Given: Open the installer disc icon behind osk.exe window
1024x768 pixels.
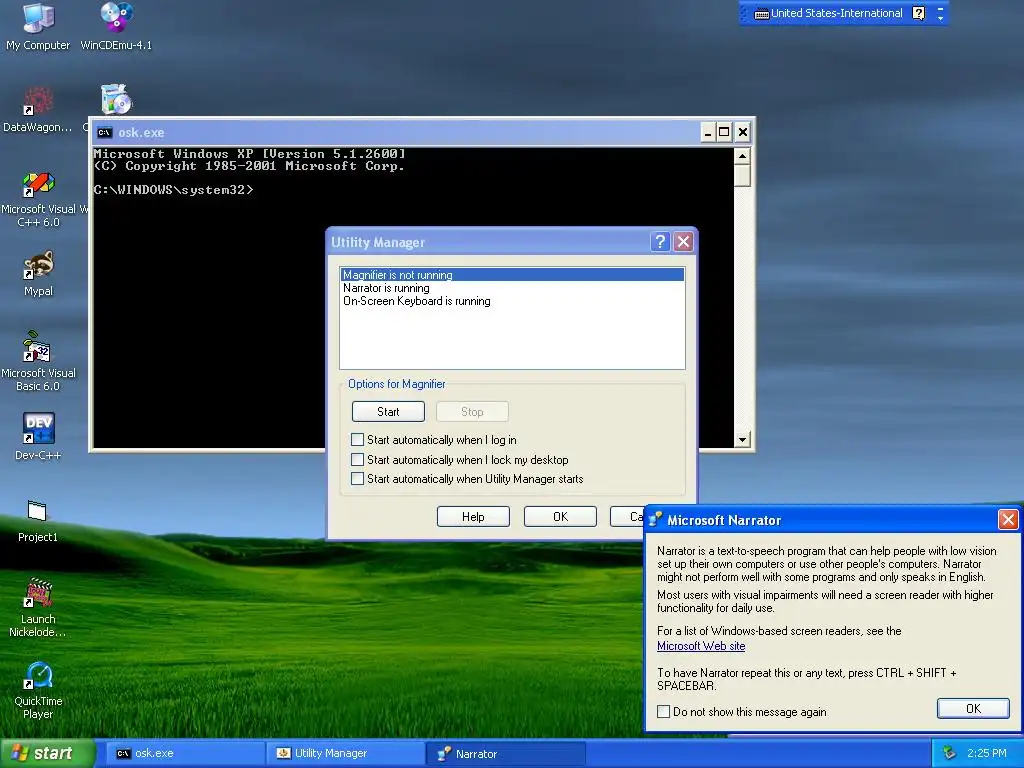Looking at the screenshot, I should point(116,99).
